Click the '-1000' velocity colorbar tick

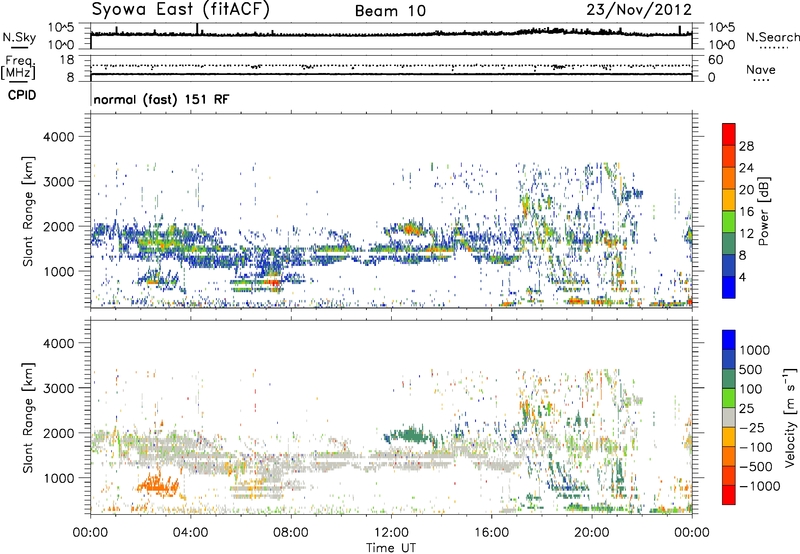[759, 486]
